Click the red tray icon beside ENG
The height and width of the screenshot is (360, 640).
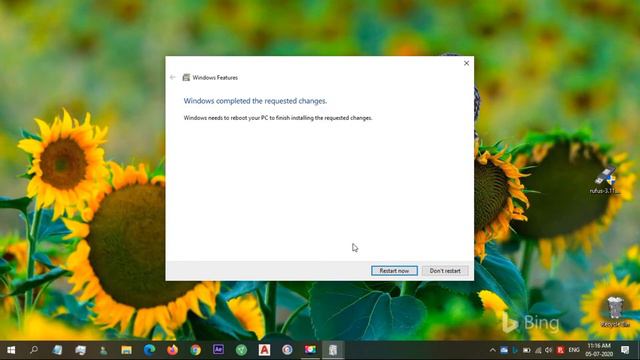[561, 350]
